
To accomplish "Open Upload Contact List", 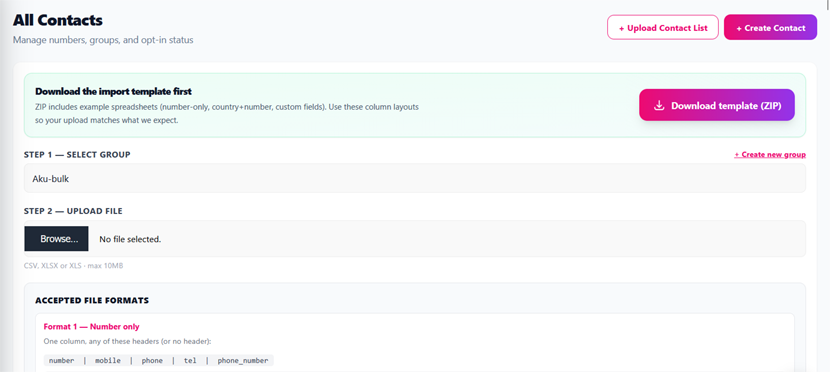I will [x=663, y=28].
